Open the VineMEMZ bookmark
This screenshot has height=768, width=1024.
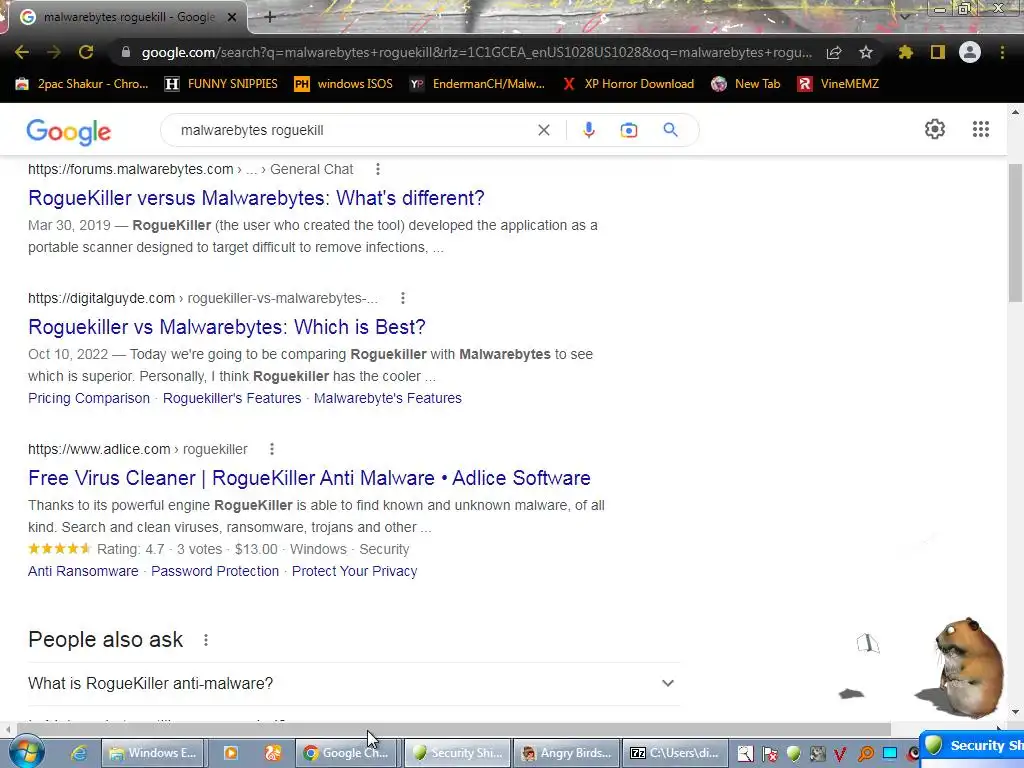(838, 84)
